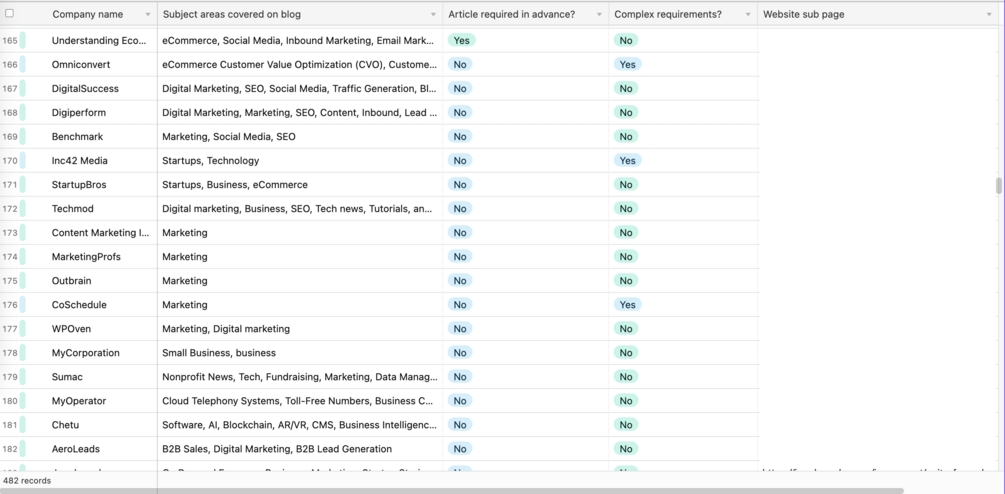Click the Company name column header
1005x494 pixels.
(88, 14)
